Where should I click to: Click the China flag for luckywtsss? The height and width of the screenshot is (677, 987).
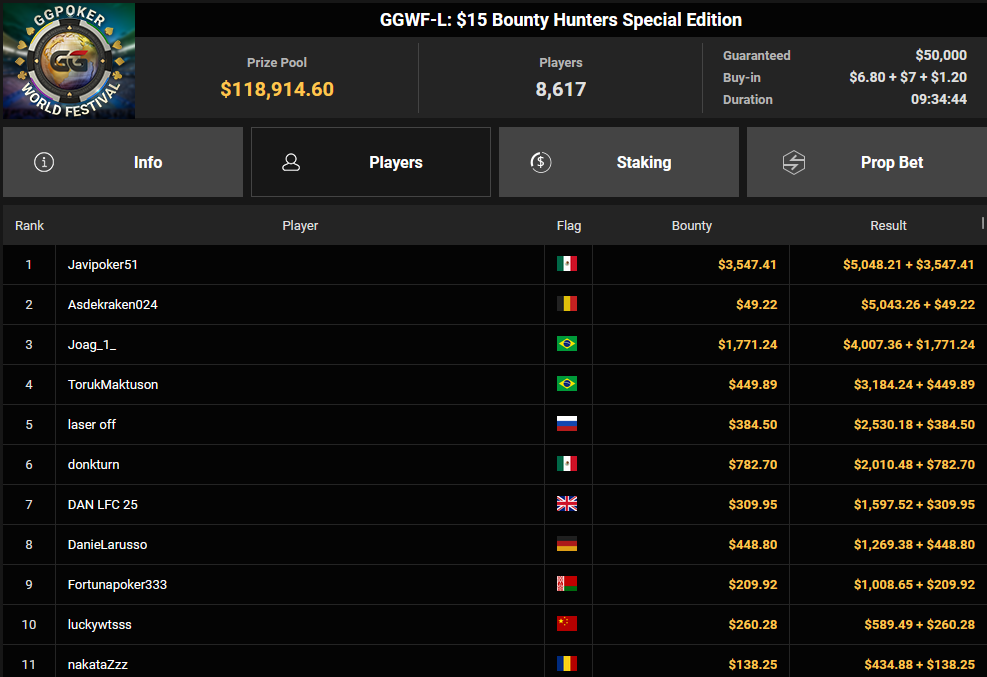[x=567, y=624]
